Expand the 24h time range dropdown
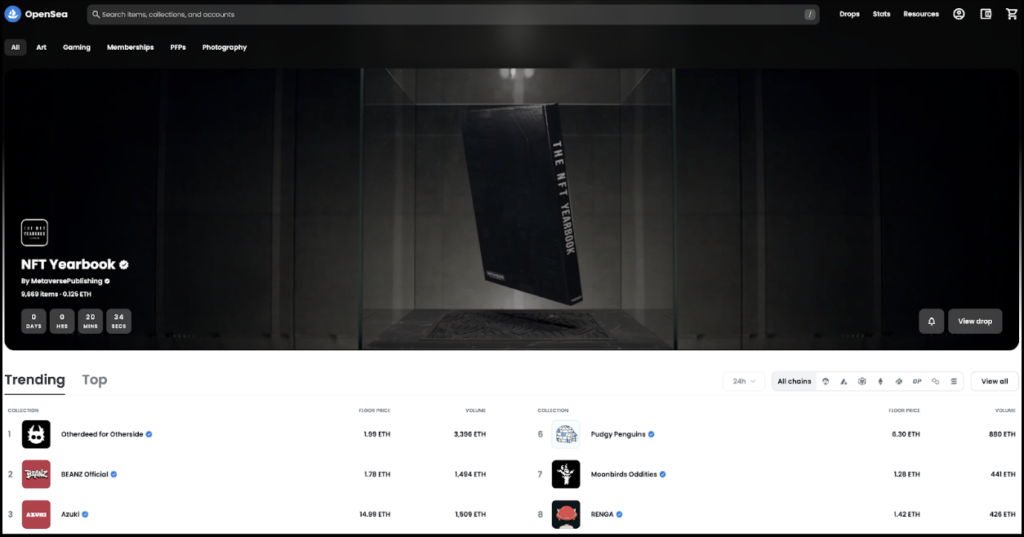Image resolution: width=1024 pixels, height=537 pixels. (743, 381)
